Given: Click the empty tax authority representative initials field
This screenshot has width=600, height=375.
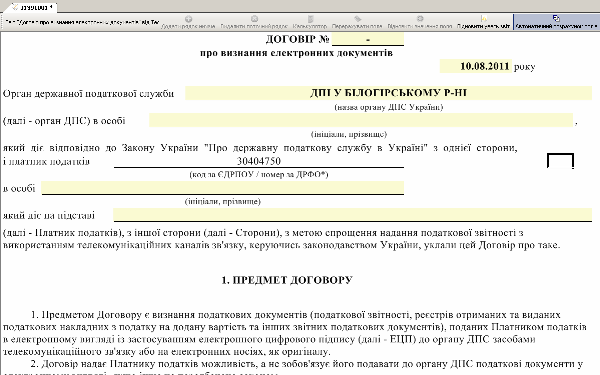Looking at the screenshot, I should click(361, 120).
